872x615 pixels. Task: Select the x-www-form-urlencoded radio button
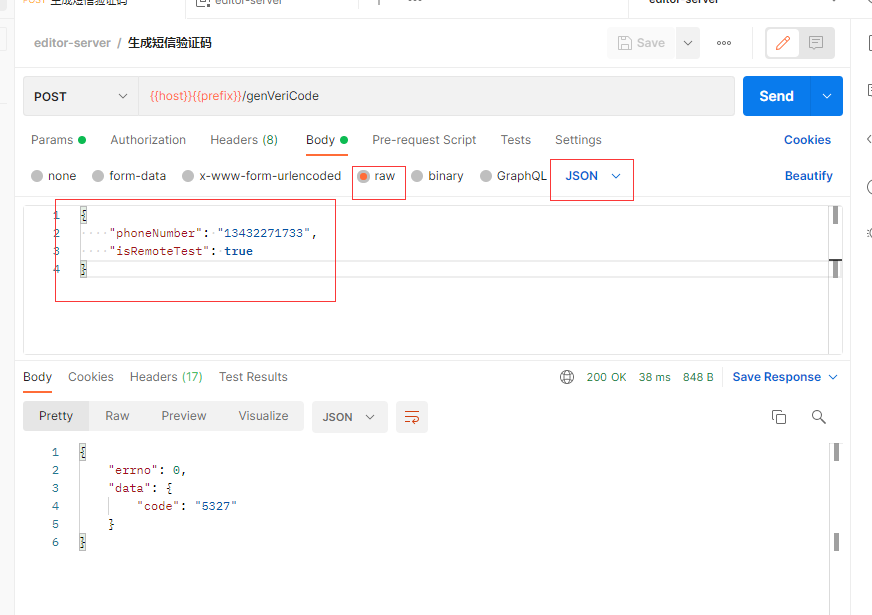[x=188, y=176]
